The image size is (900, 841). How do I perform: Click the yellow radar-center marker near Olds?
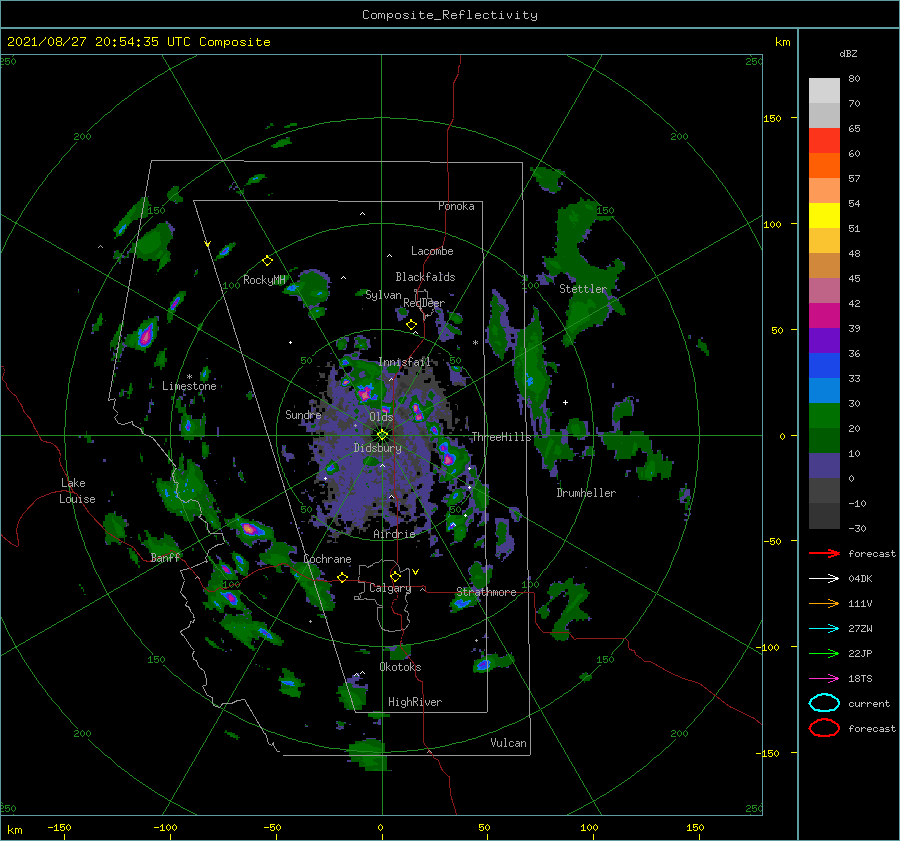pyautogui.click(x=382, y=435)
